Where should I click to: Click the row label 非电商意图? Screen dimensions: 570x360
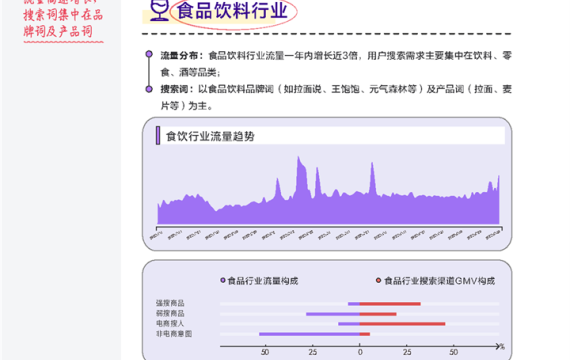pos(174,333)
